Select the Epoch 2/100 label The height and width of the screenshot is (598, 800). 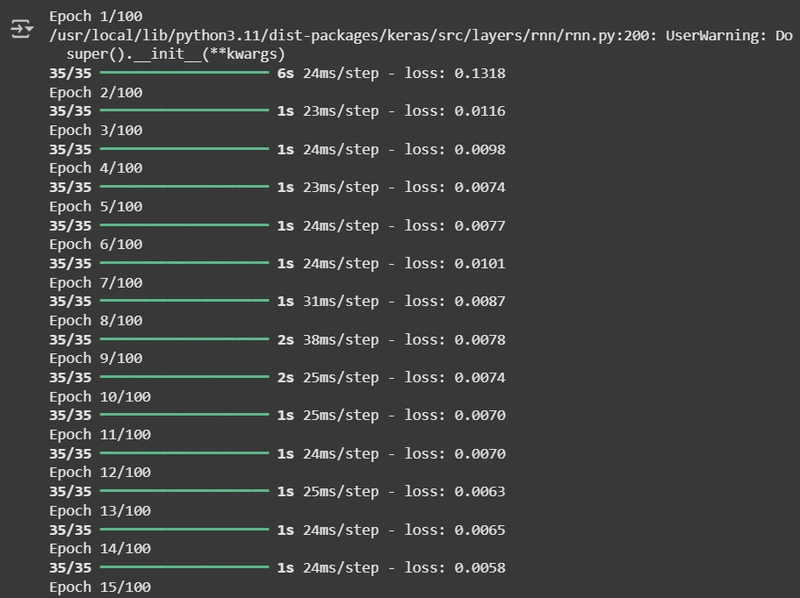96,92
